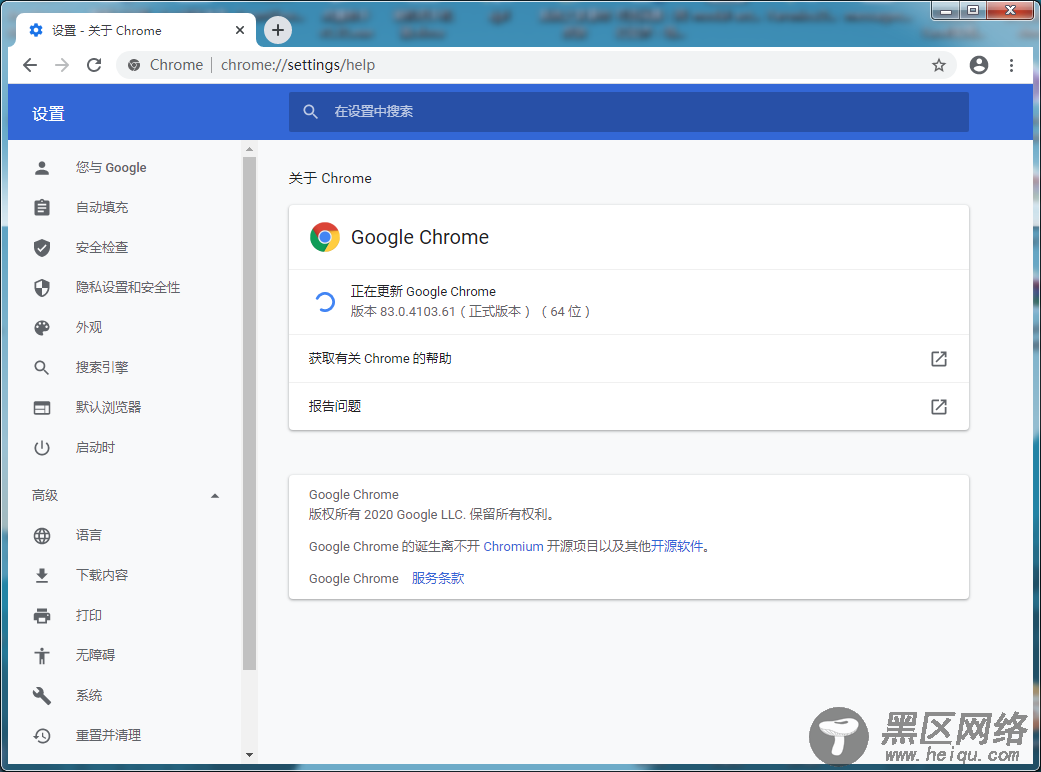Open 搜索引擎 settings section
Viewport: 1041px width, 772px height.
click(x=125, y=367)
